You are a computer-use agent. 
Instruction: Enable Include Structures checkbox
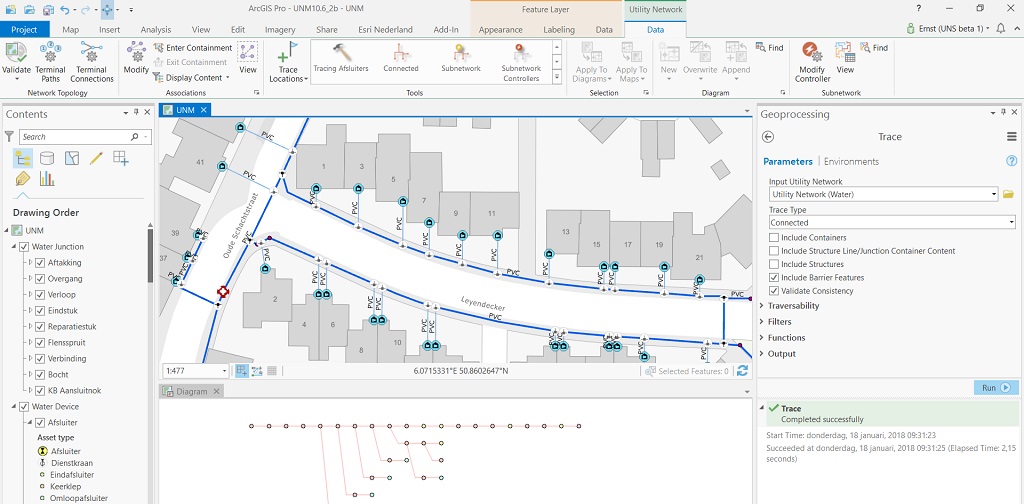[774, 264]
